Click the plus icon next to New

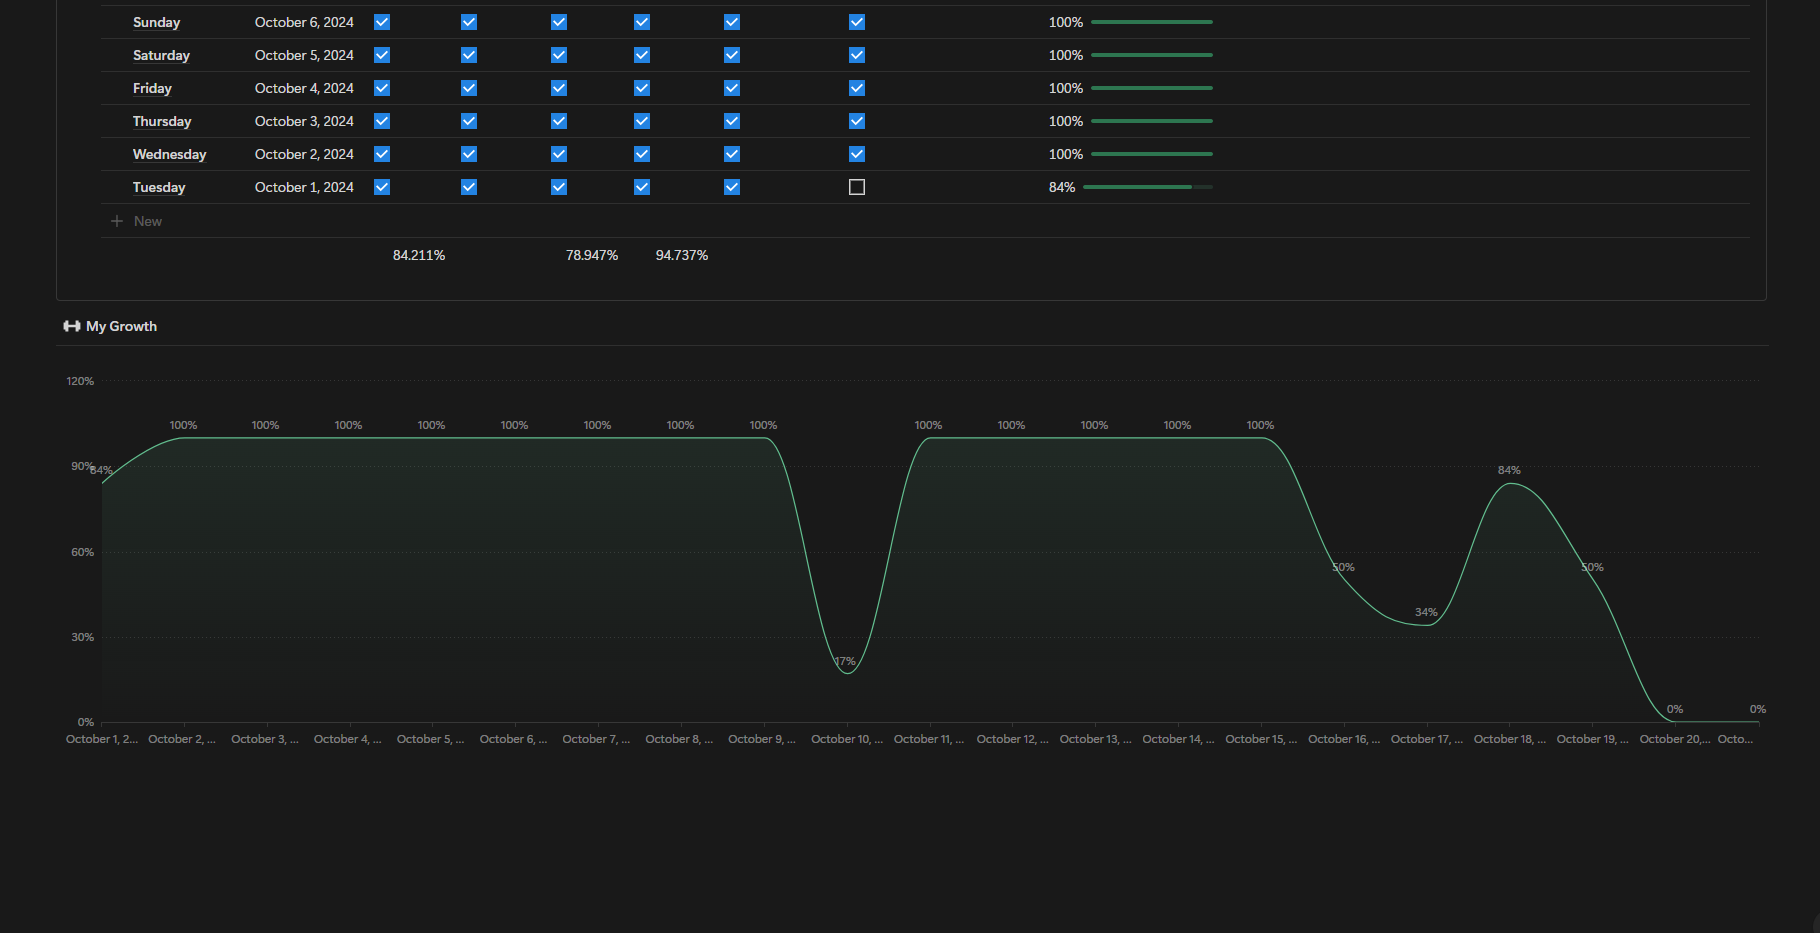117,221
